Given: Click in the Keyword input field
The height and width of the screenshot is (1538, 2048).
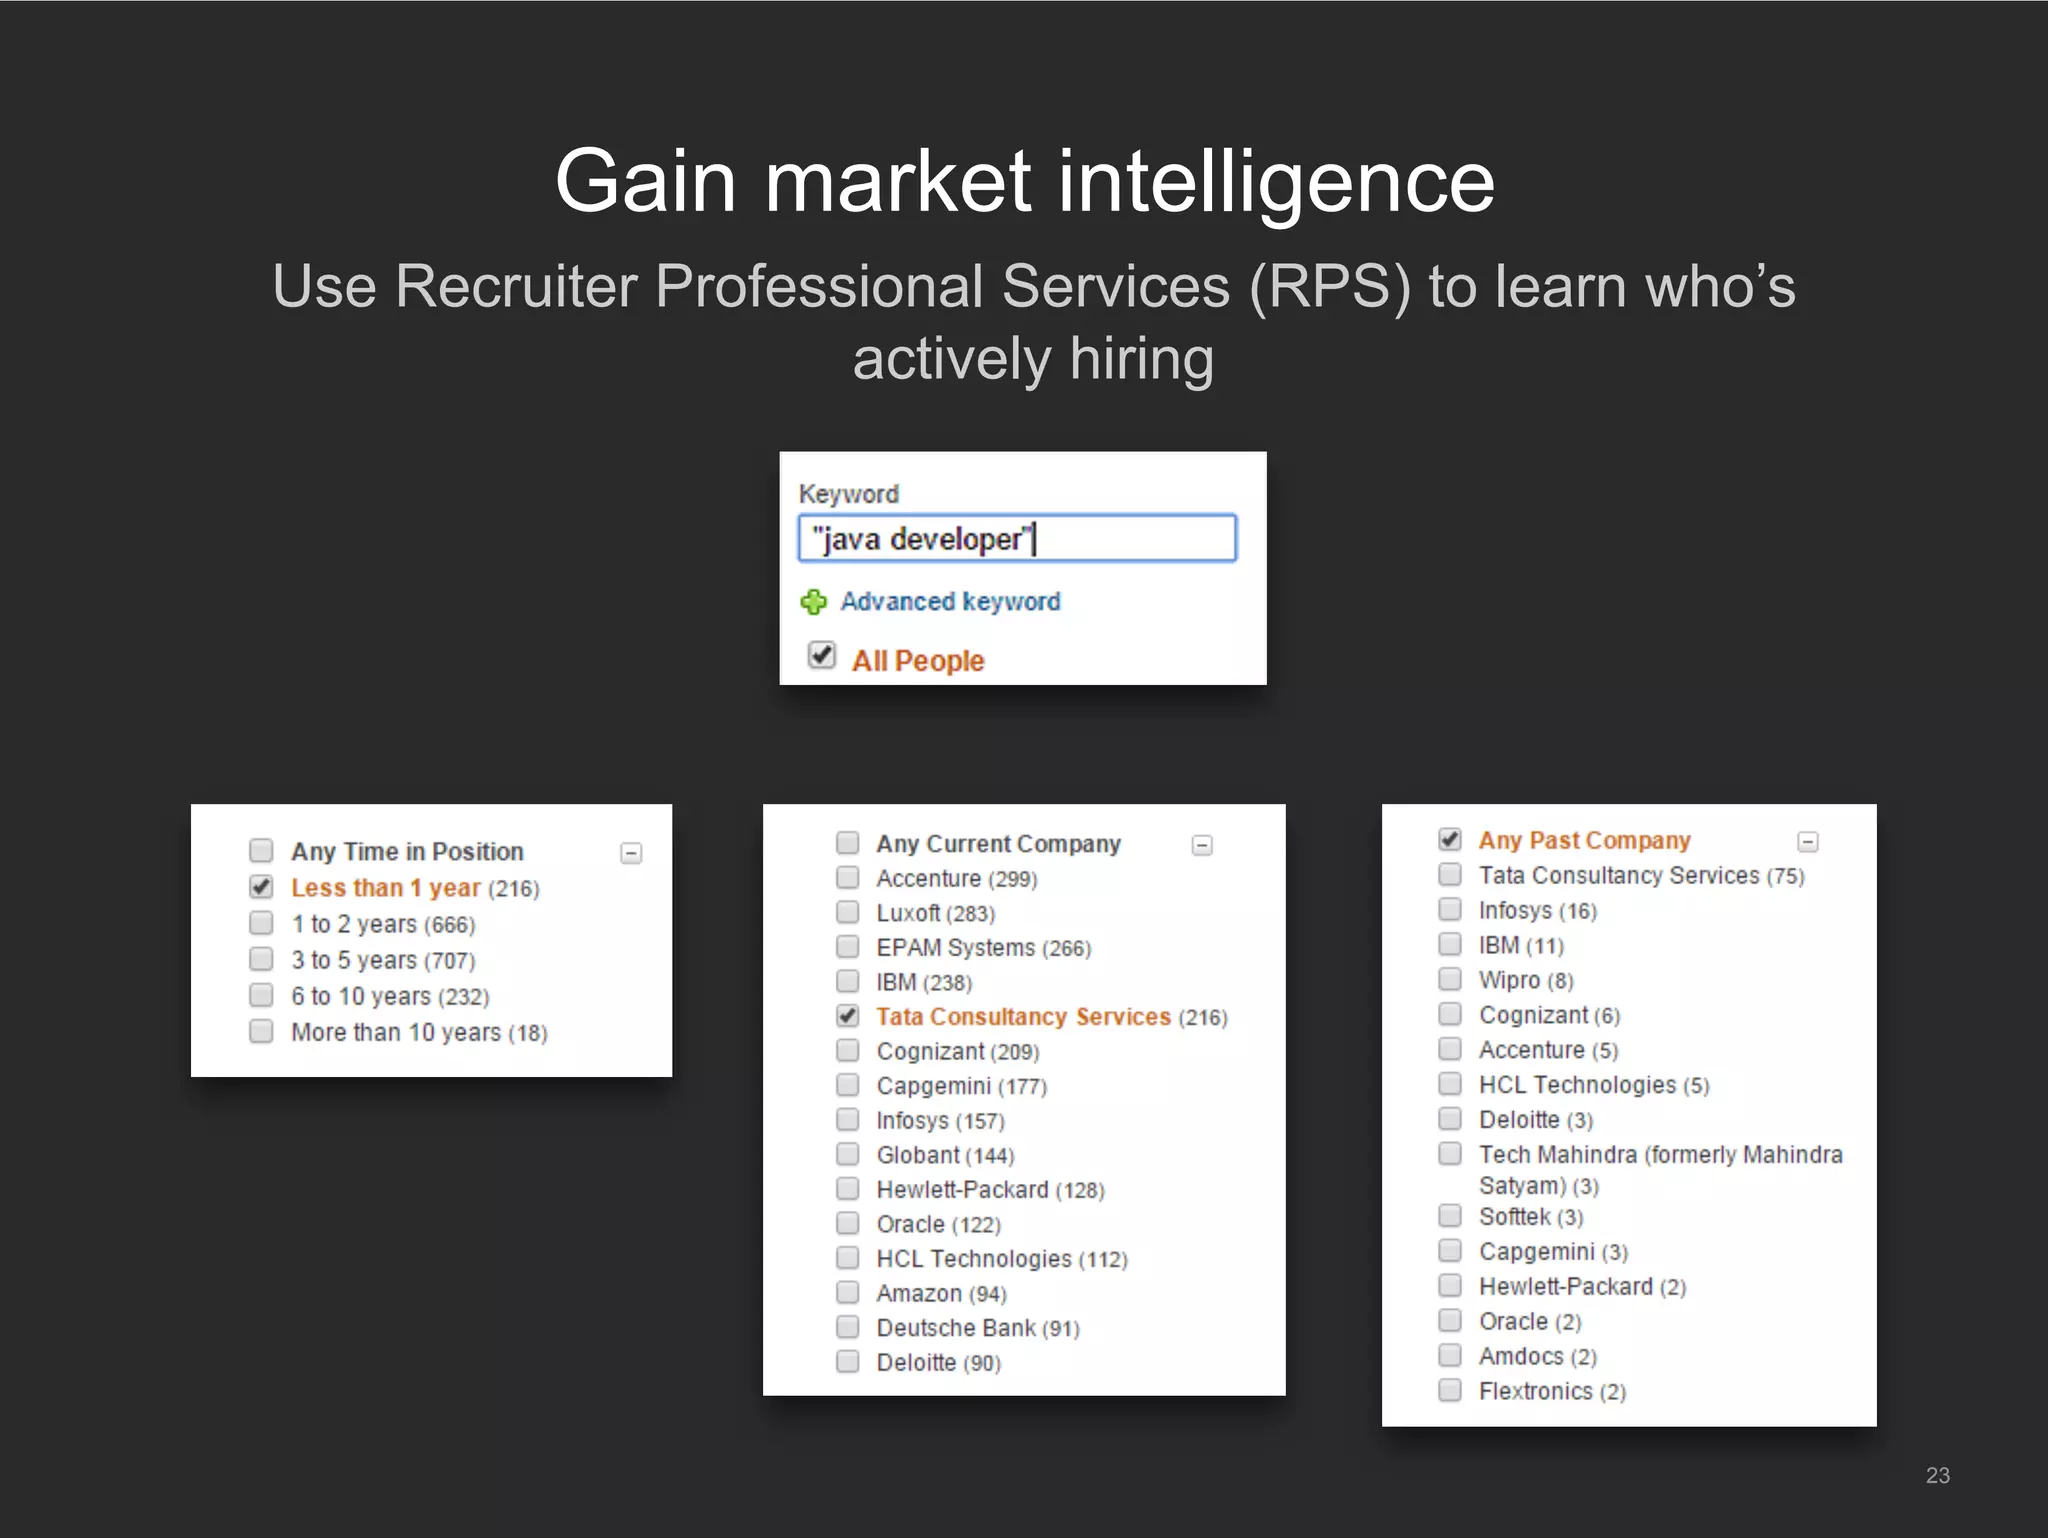Looking at the screenshot, I should point(1017,539).
